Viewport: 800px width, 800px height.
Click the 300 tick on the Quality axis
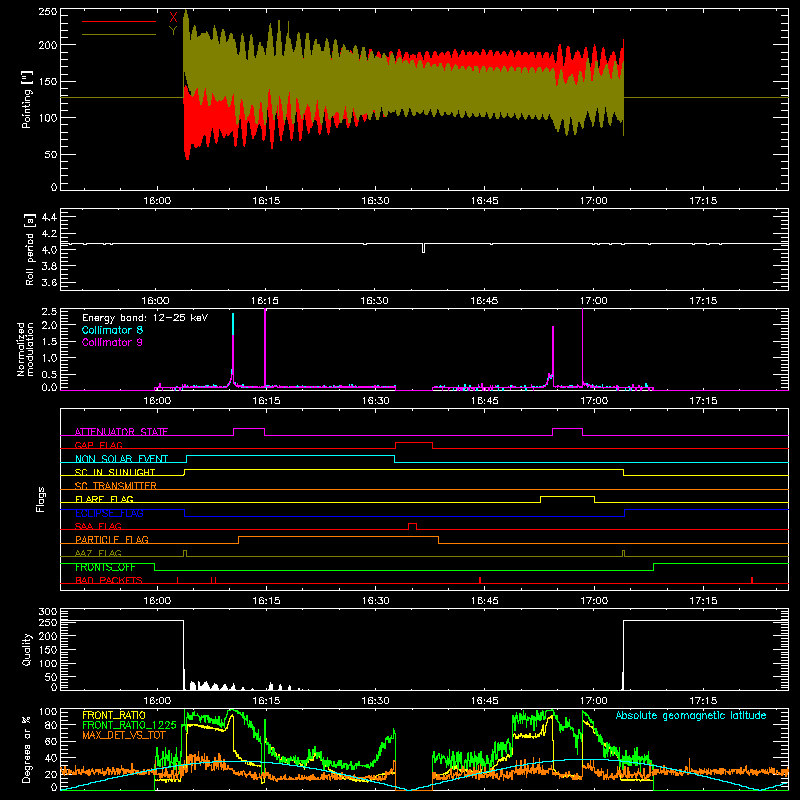click(48, 611)
